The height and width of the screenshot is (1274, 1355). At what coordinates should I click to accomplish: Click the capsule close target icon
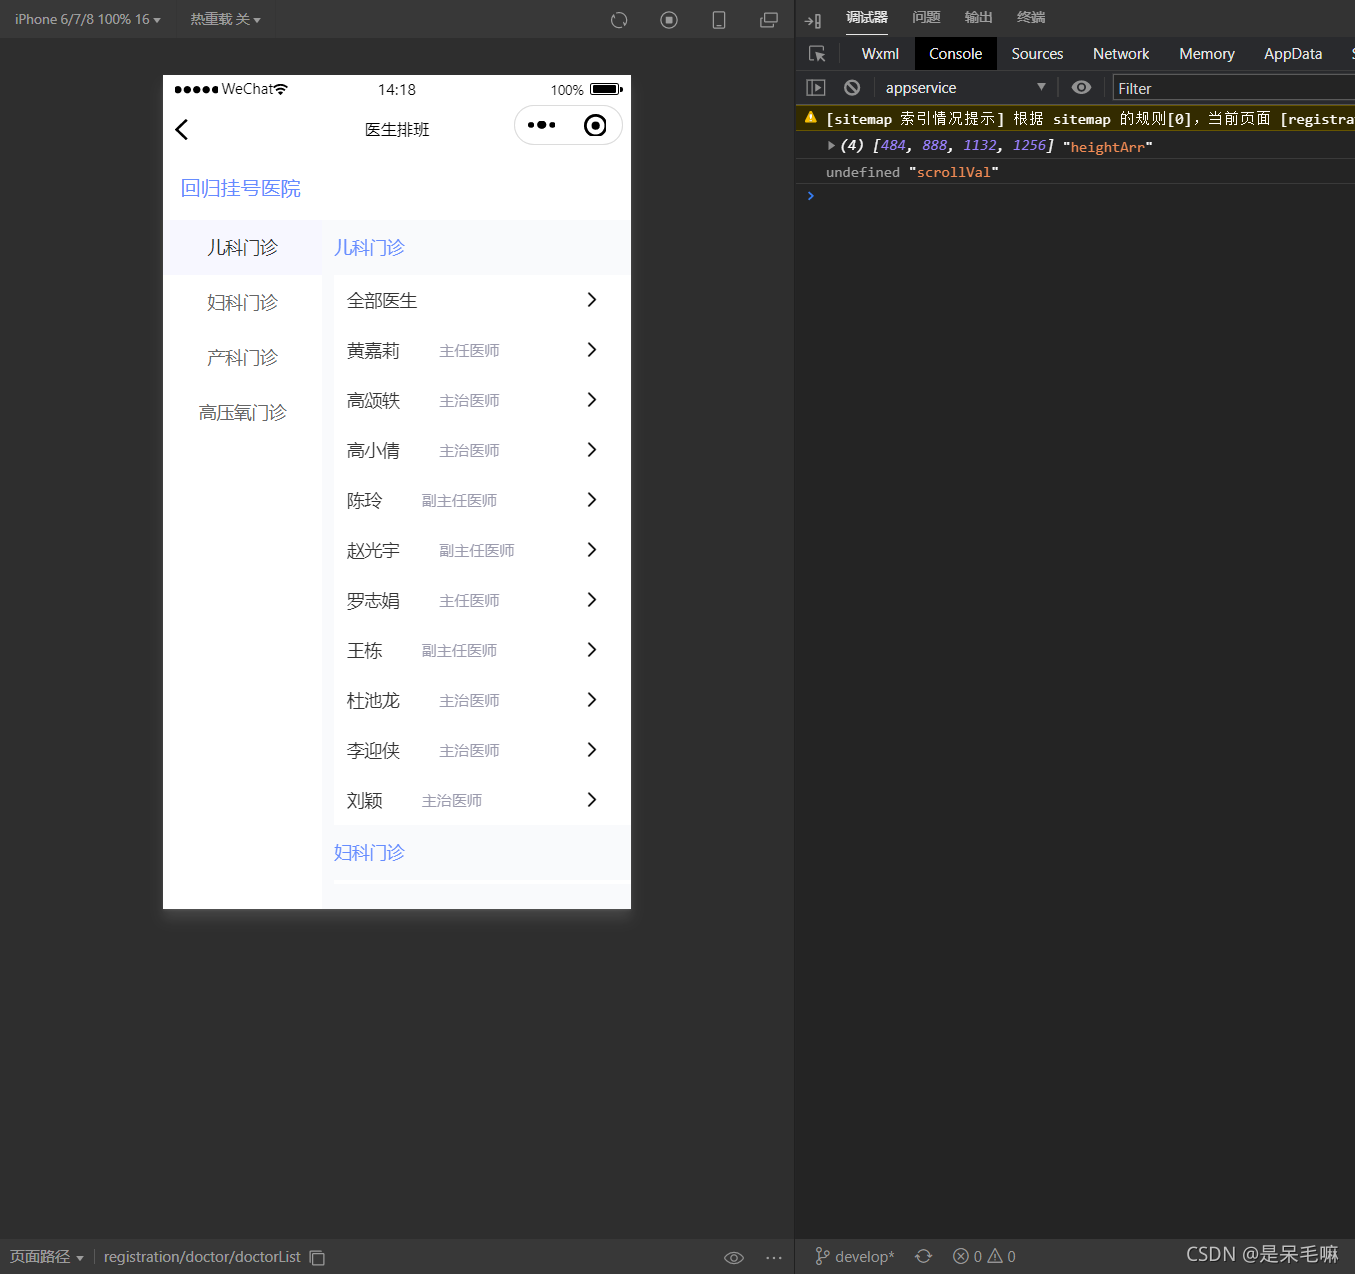point(595,125)
